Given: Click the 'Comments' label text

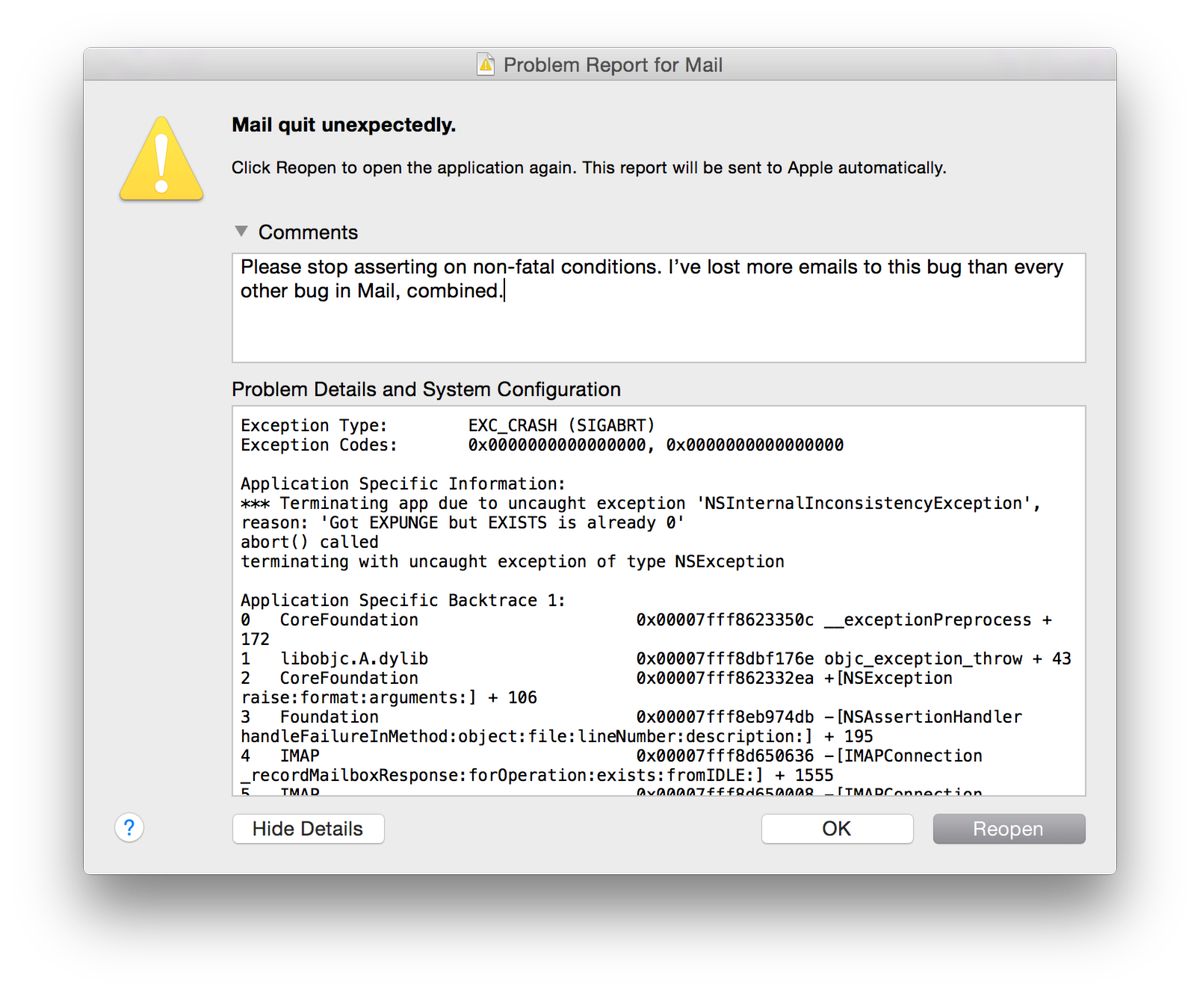Looking at the screenshot, I should pos(308,232).
